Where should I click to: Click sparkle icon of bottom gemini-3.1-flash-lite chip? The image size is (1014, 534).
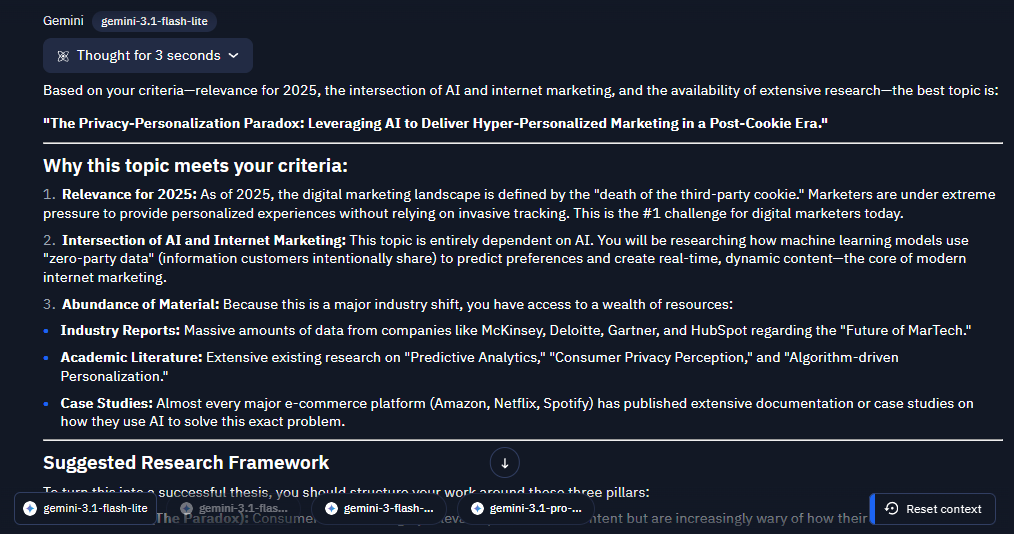pos(30,509)
